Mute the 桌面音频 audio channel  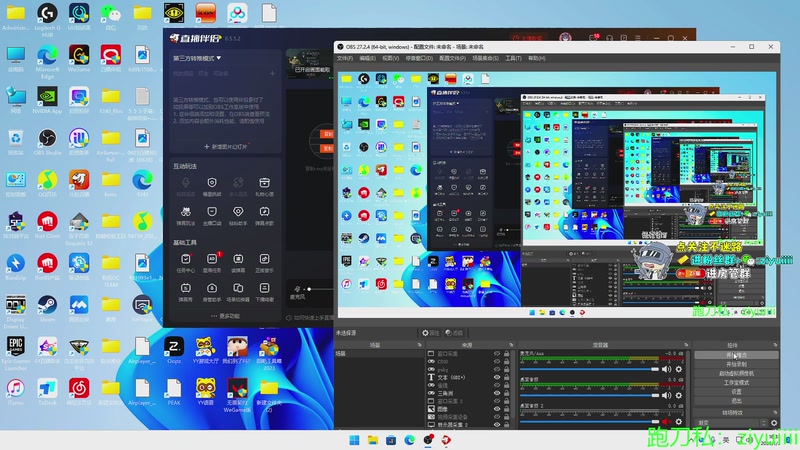click(666, 395)
